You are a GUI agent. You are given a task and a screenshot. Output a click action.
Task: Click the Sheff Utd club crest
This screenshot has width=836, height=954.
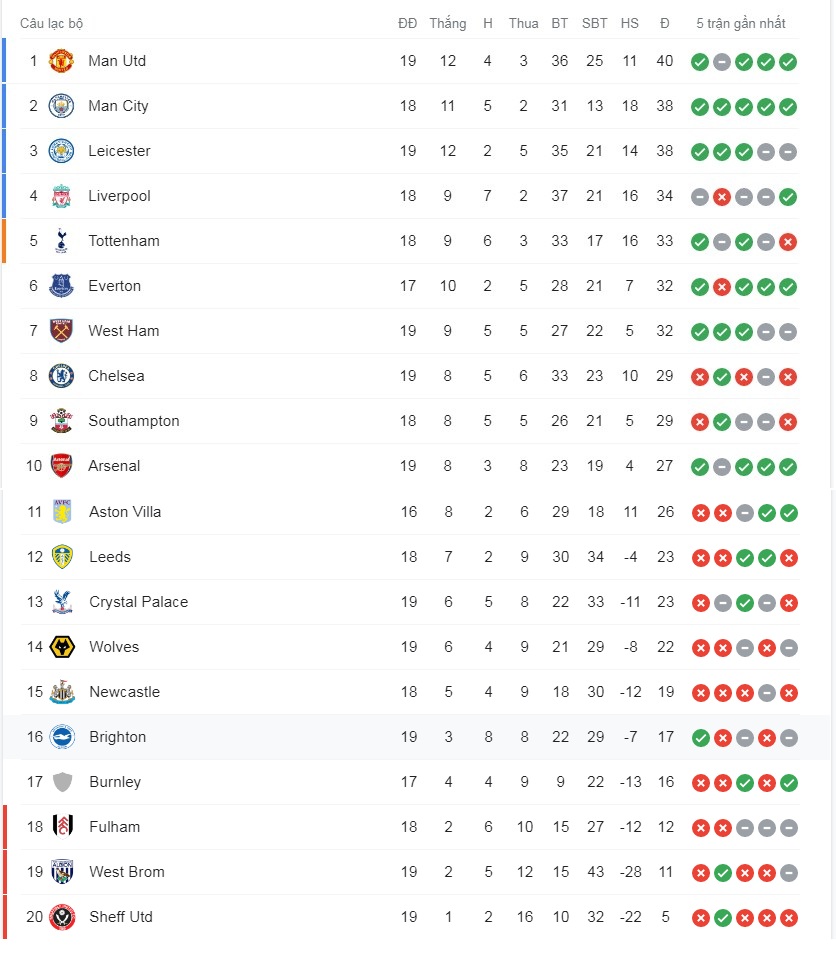[x=62, y=917]
